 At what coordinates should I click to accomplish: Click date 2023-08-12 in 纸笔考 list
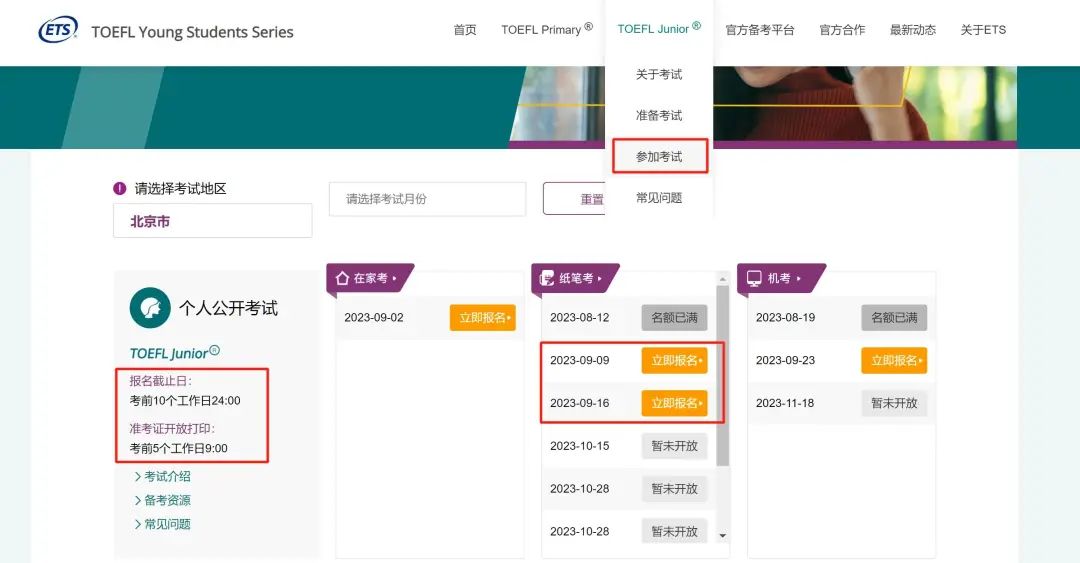(x=579, y=318)
